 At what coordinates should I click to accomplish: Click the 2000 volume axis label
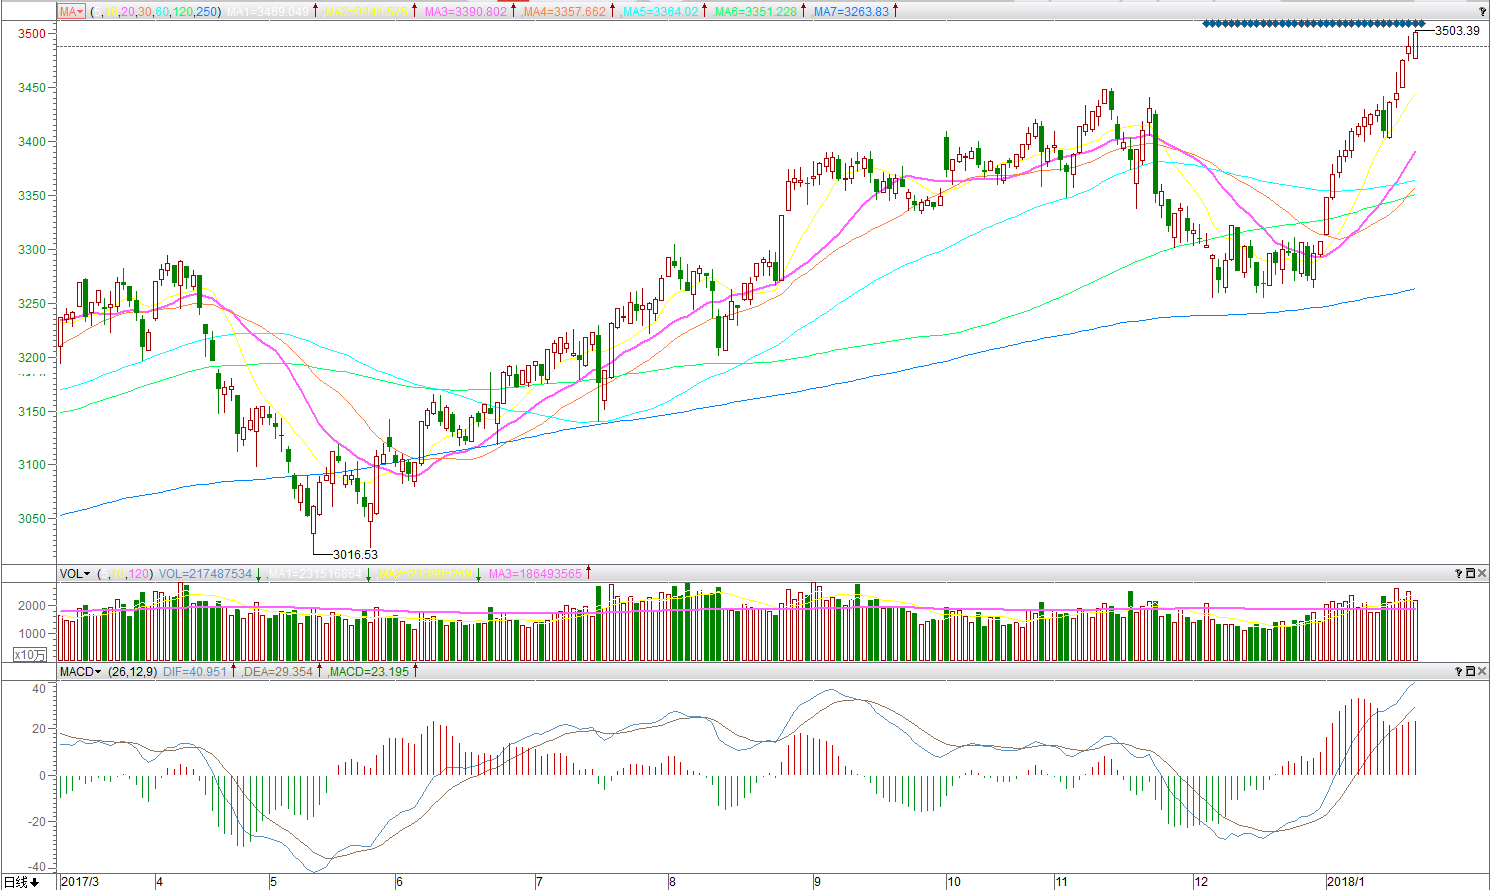pos(32,606)
